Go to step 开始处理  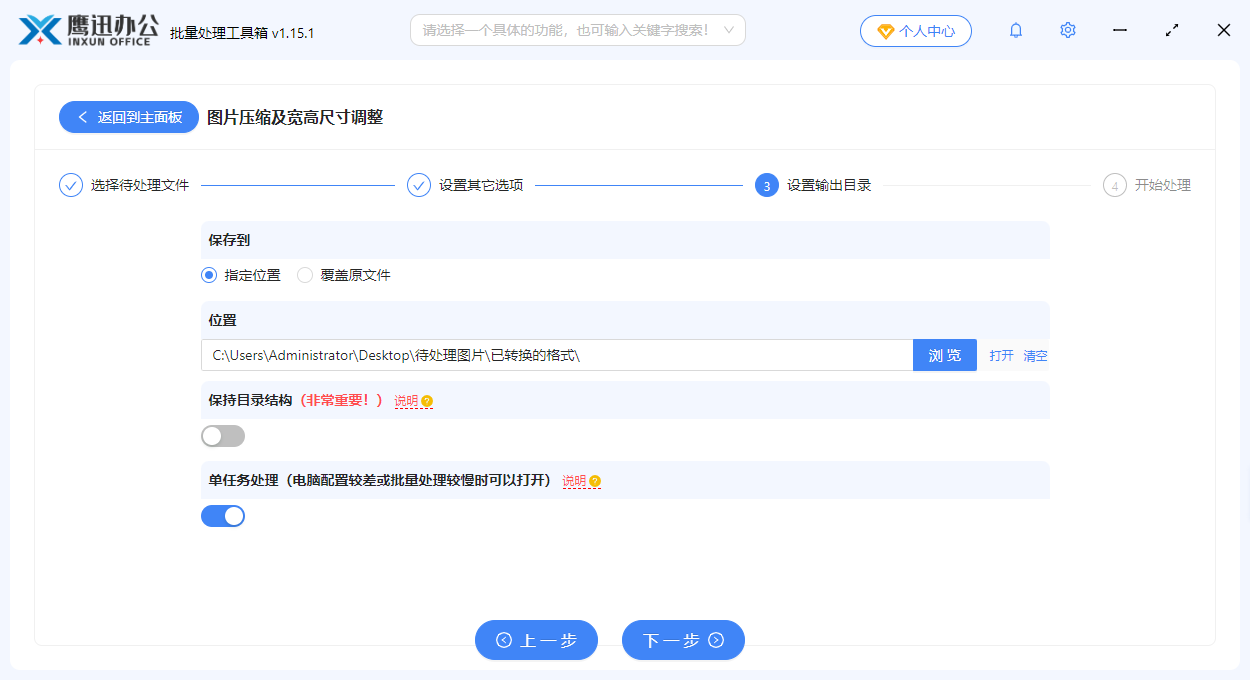click(x=1163, y=185)
